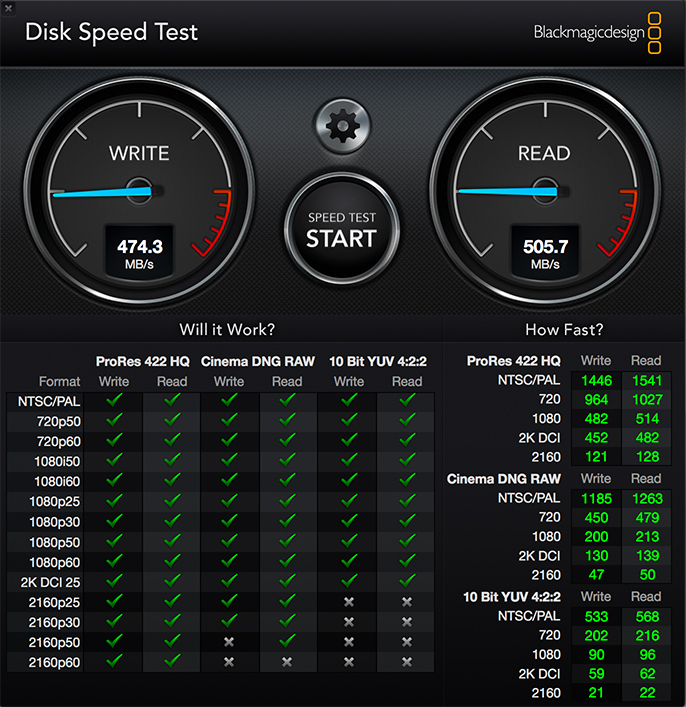
Task: Select Cinema DNG 2160 write value 47
Action: click(596, 575)
